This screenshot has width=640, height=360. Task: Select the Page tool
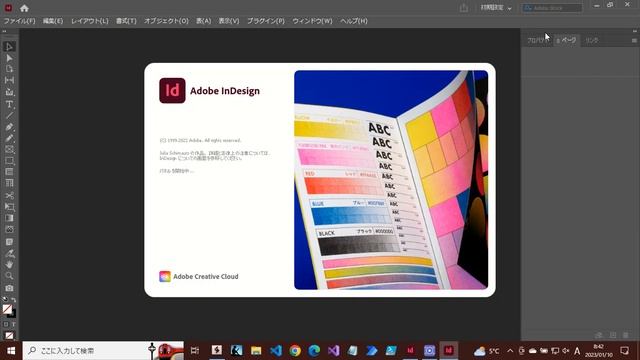coord(9,69)
